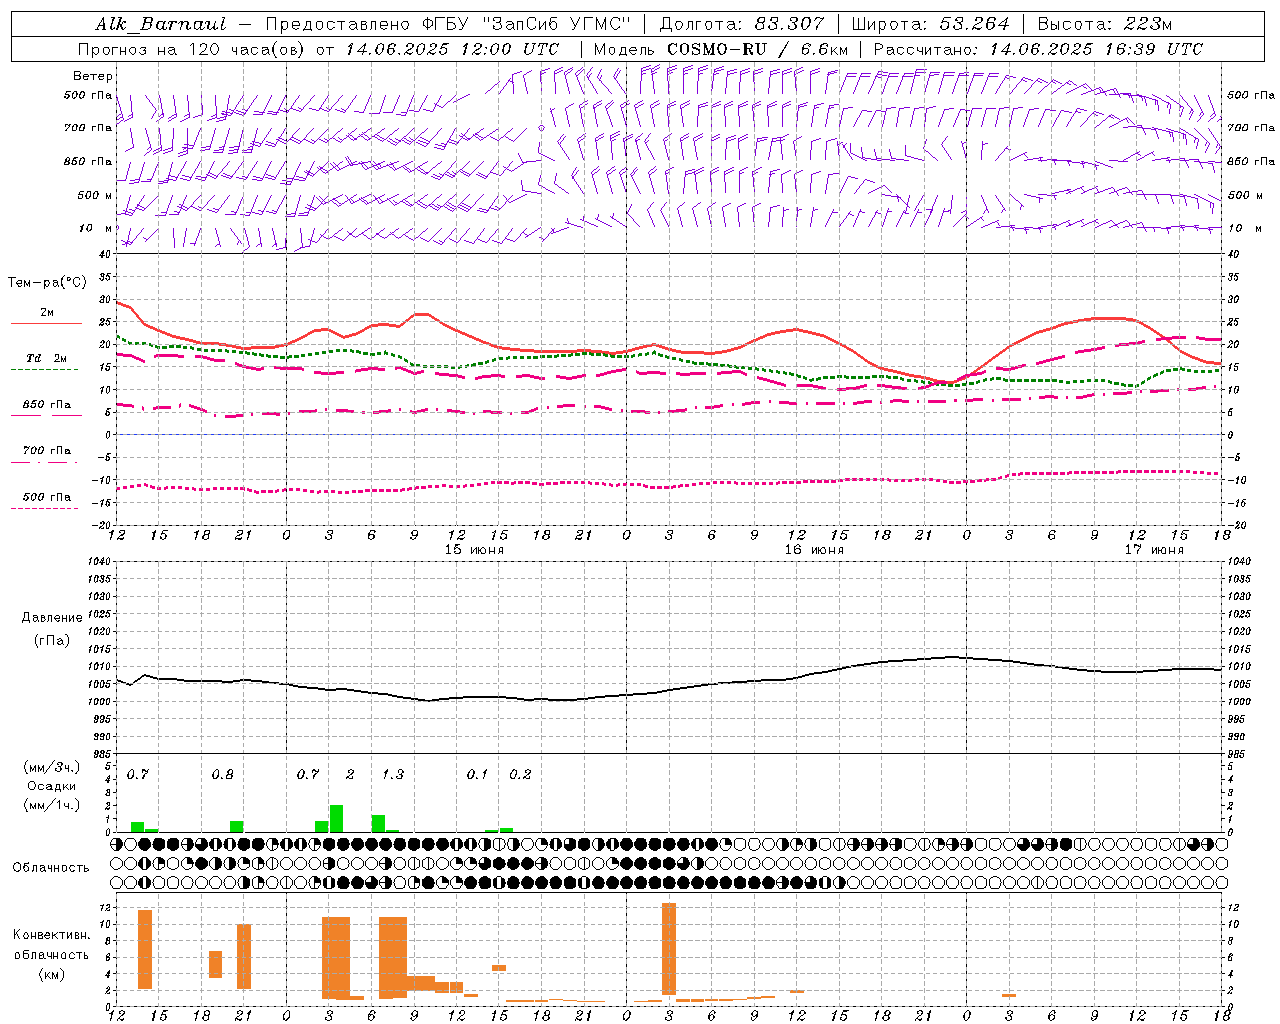Click the 16 июня date label
1280x1024 pixels.
tap(814, 550)
